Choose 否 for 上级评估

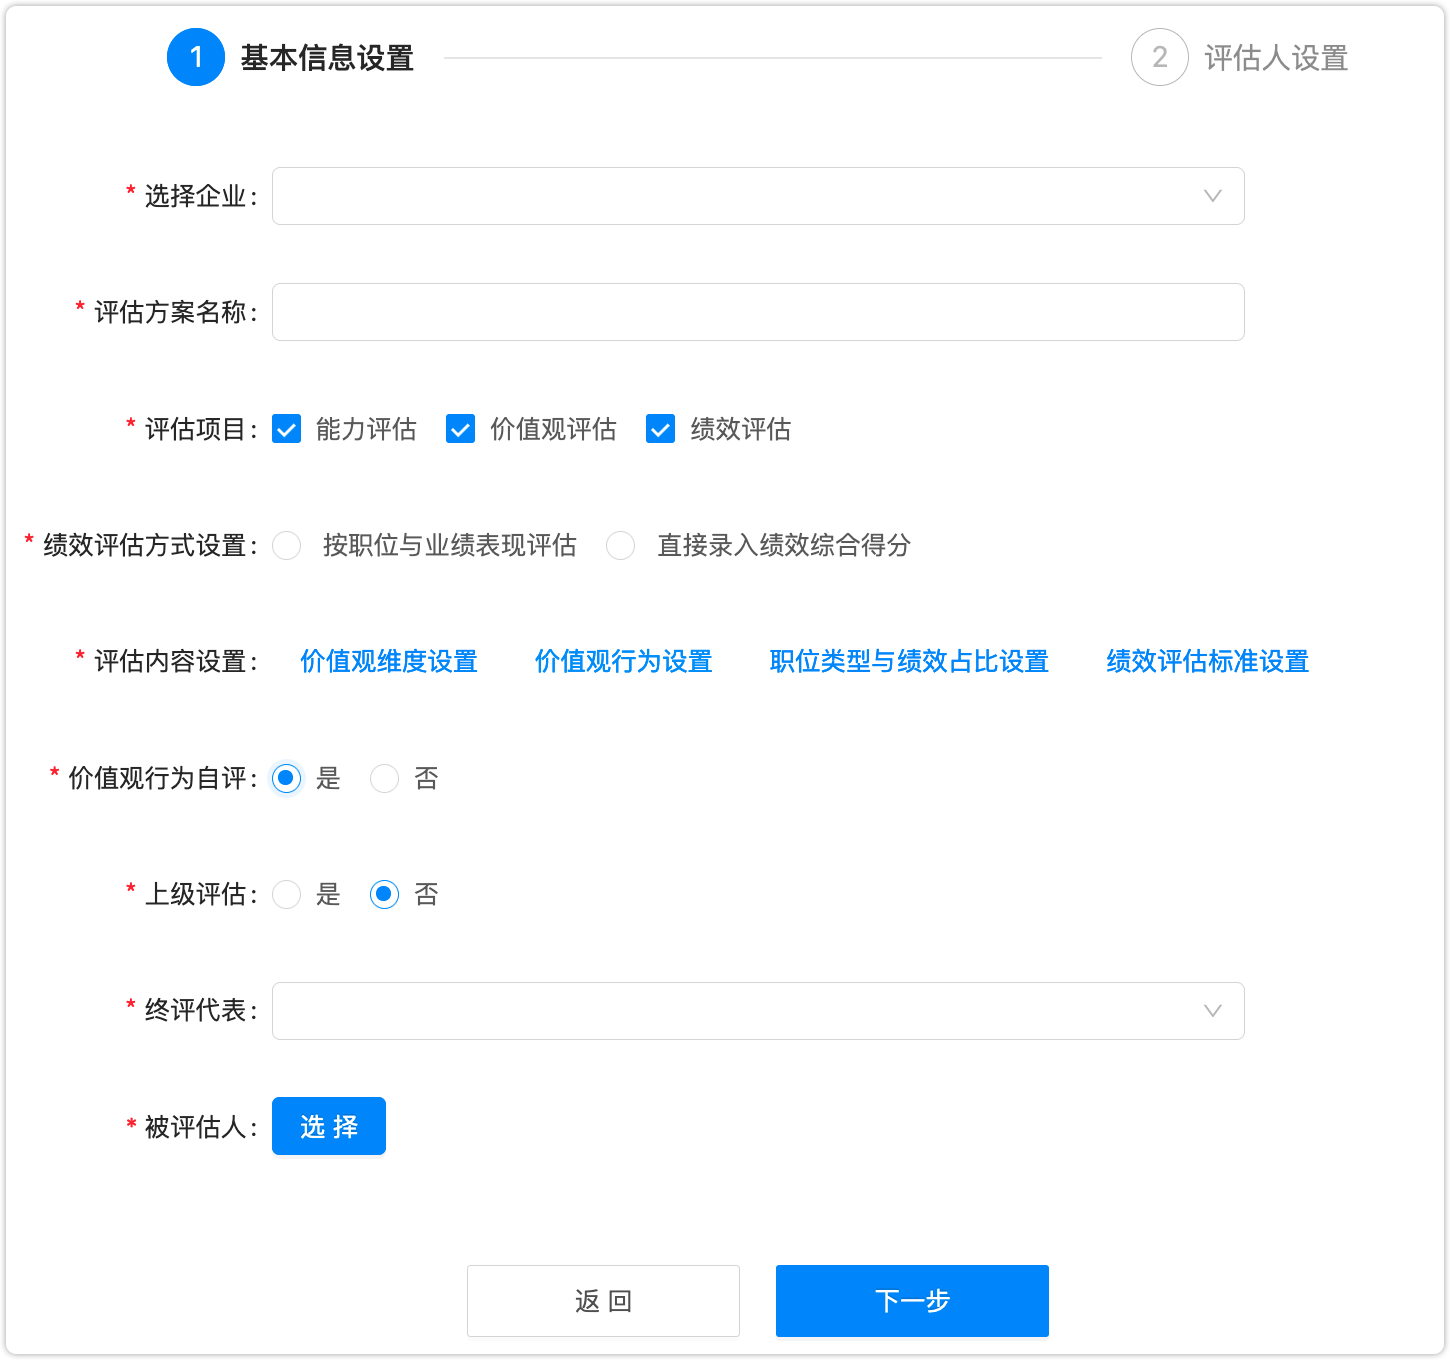pyautogui.click(x=385, y=894)
